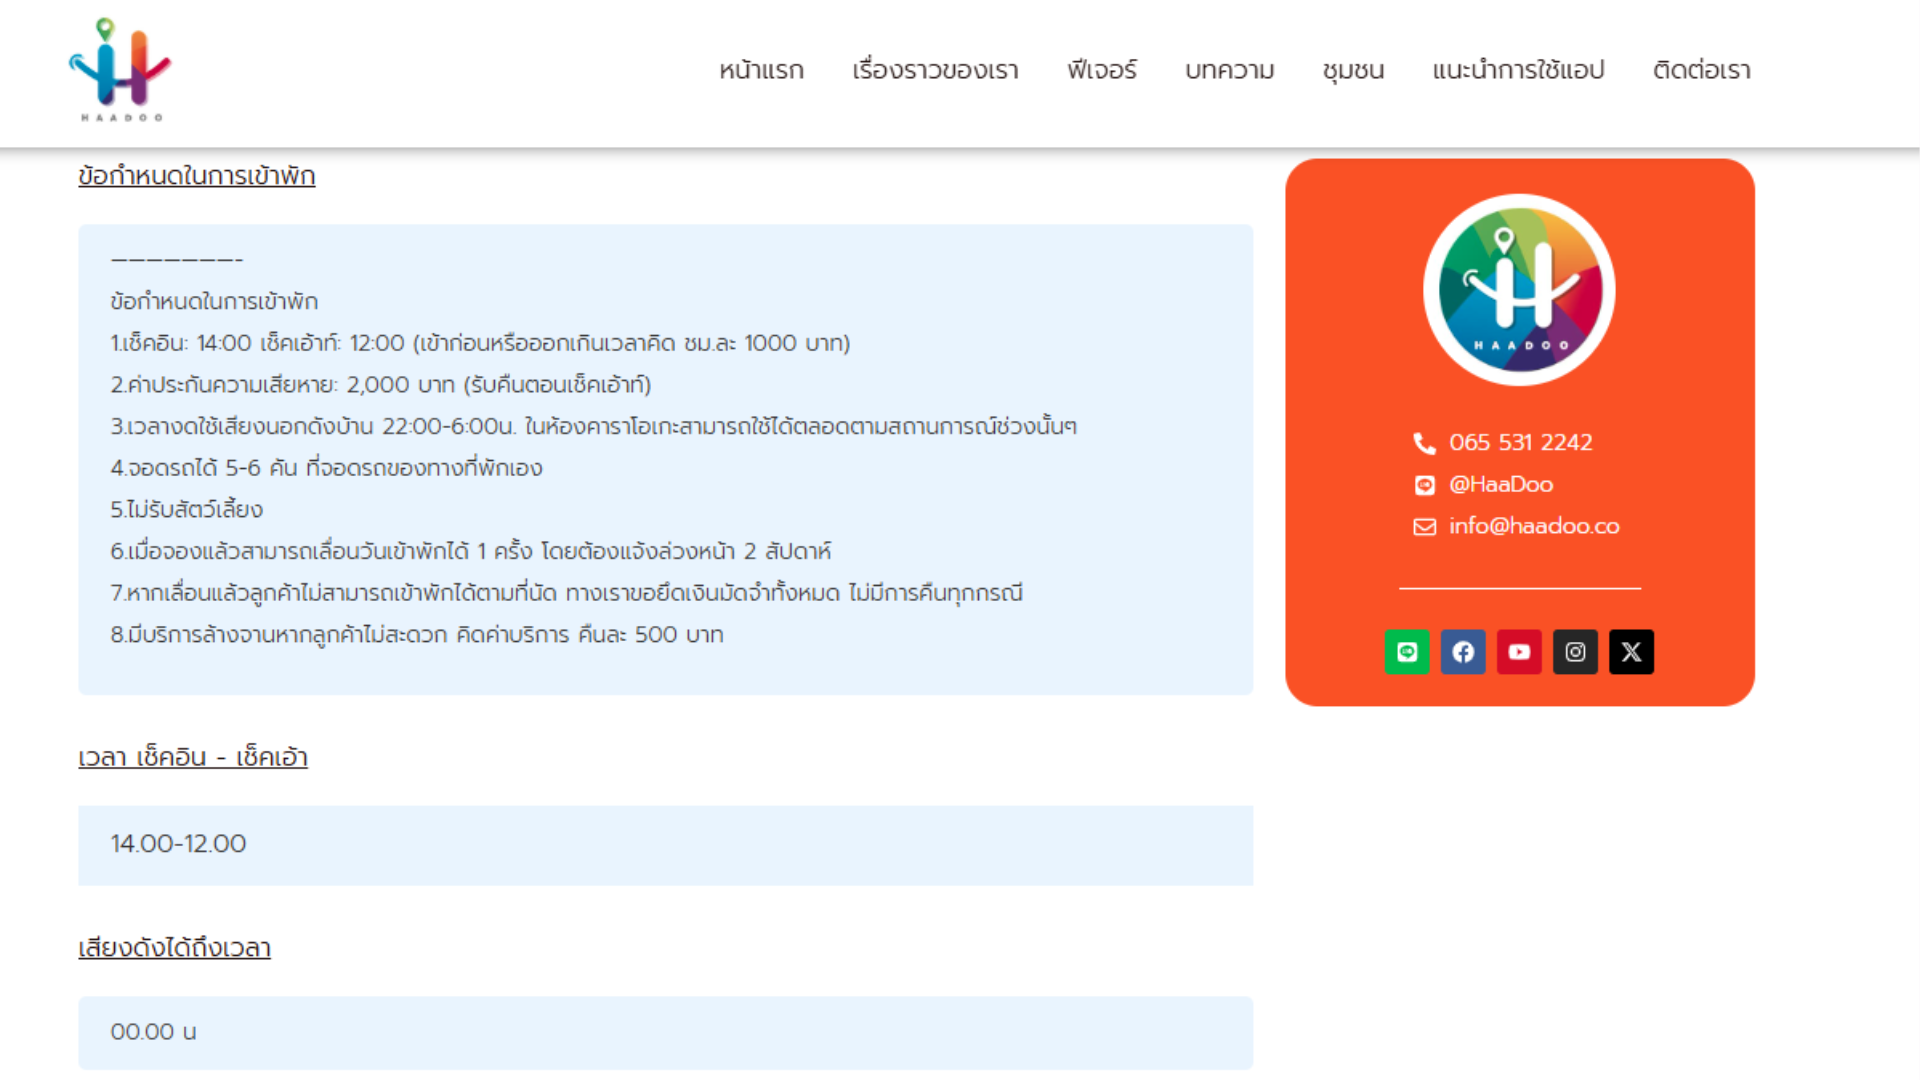The image size is (1920, 1080).
Task: Go to หน้าแรก menu item
Action: point(761,70)
